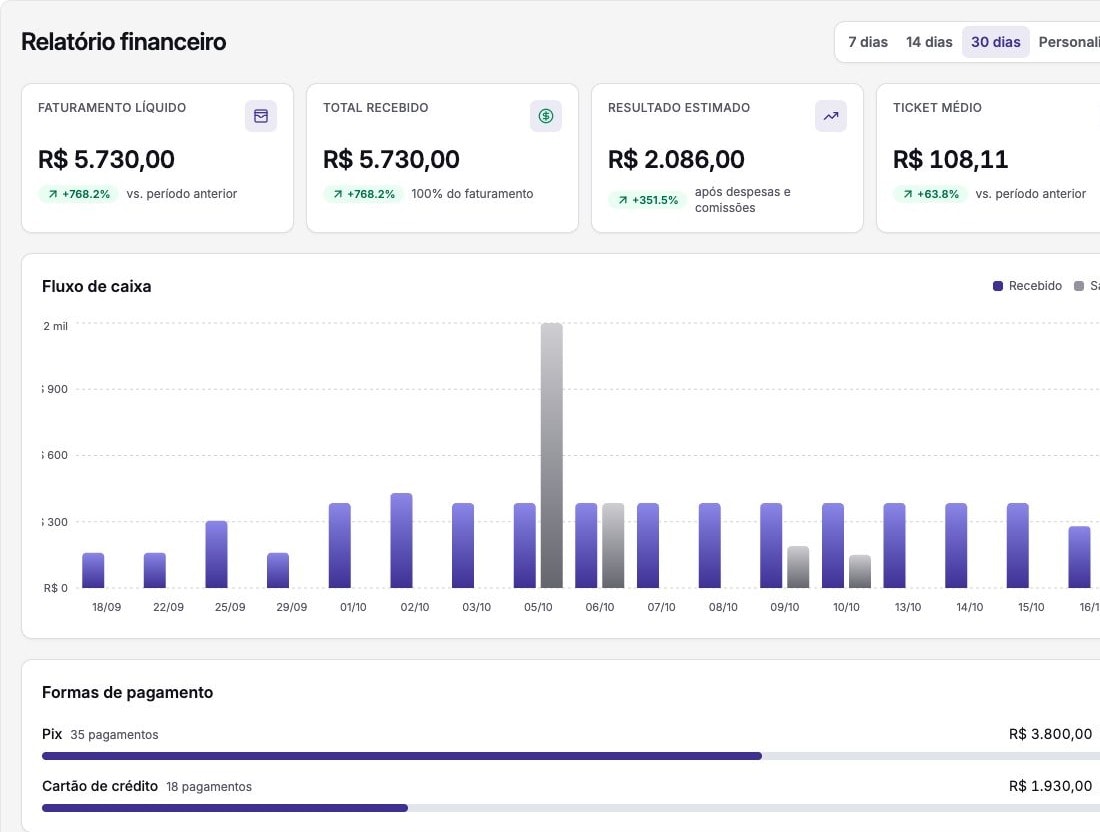Click the gray bar on 06/10
This screenshot has height=832, width=1100.
point(613,545)
